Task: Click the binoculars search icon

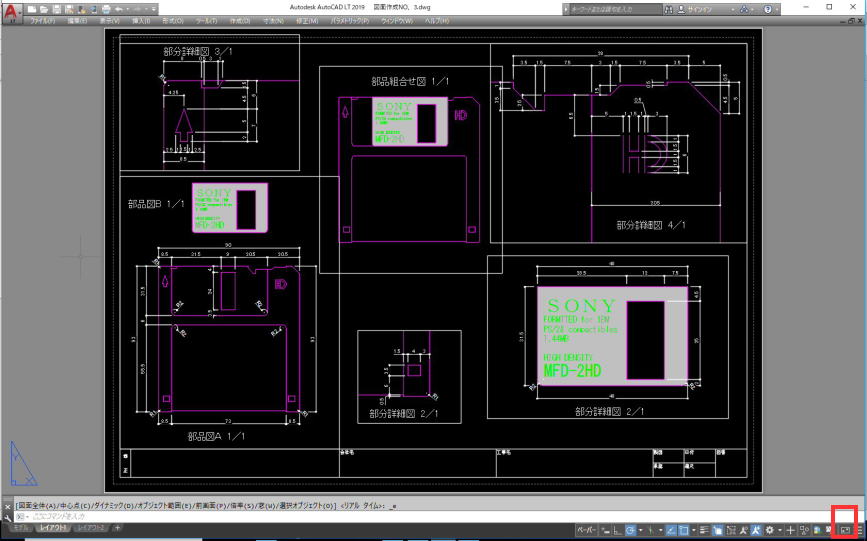Action: coord(668,9)
